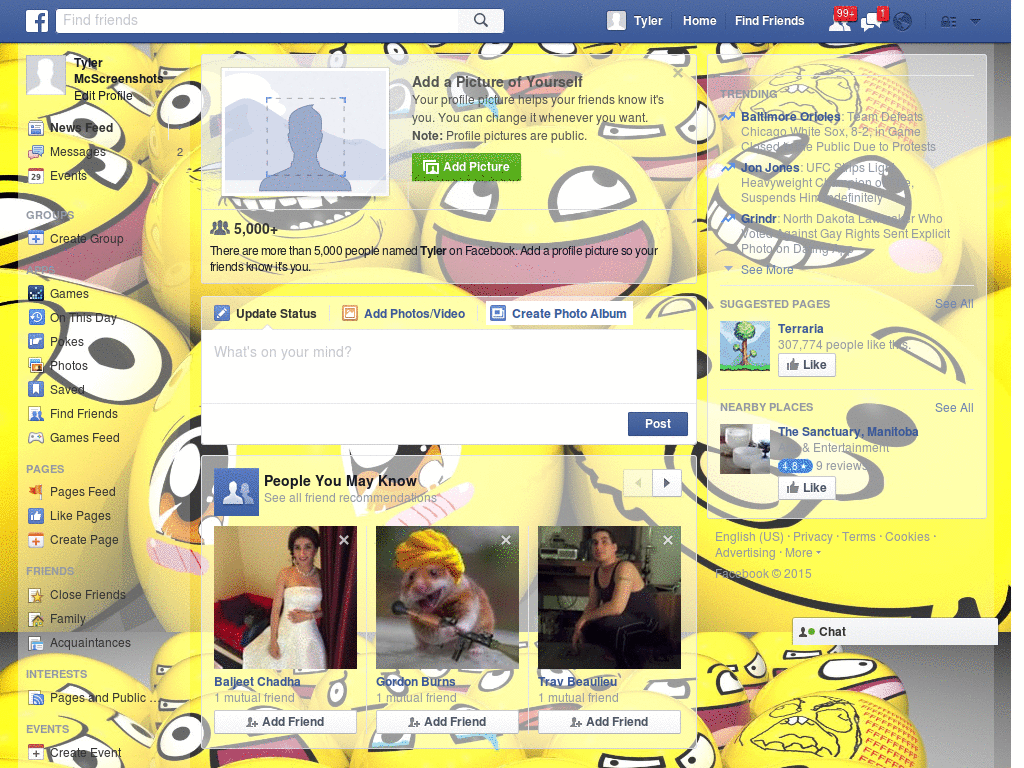Click the green Add Picture button
This screenshot has height=768, width=1024.
466,167
